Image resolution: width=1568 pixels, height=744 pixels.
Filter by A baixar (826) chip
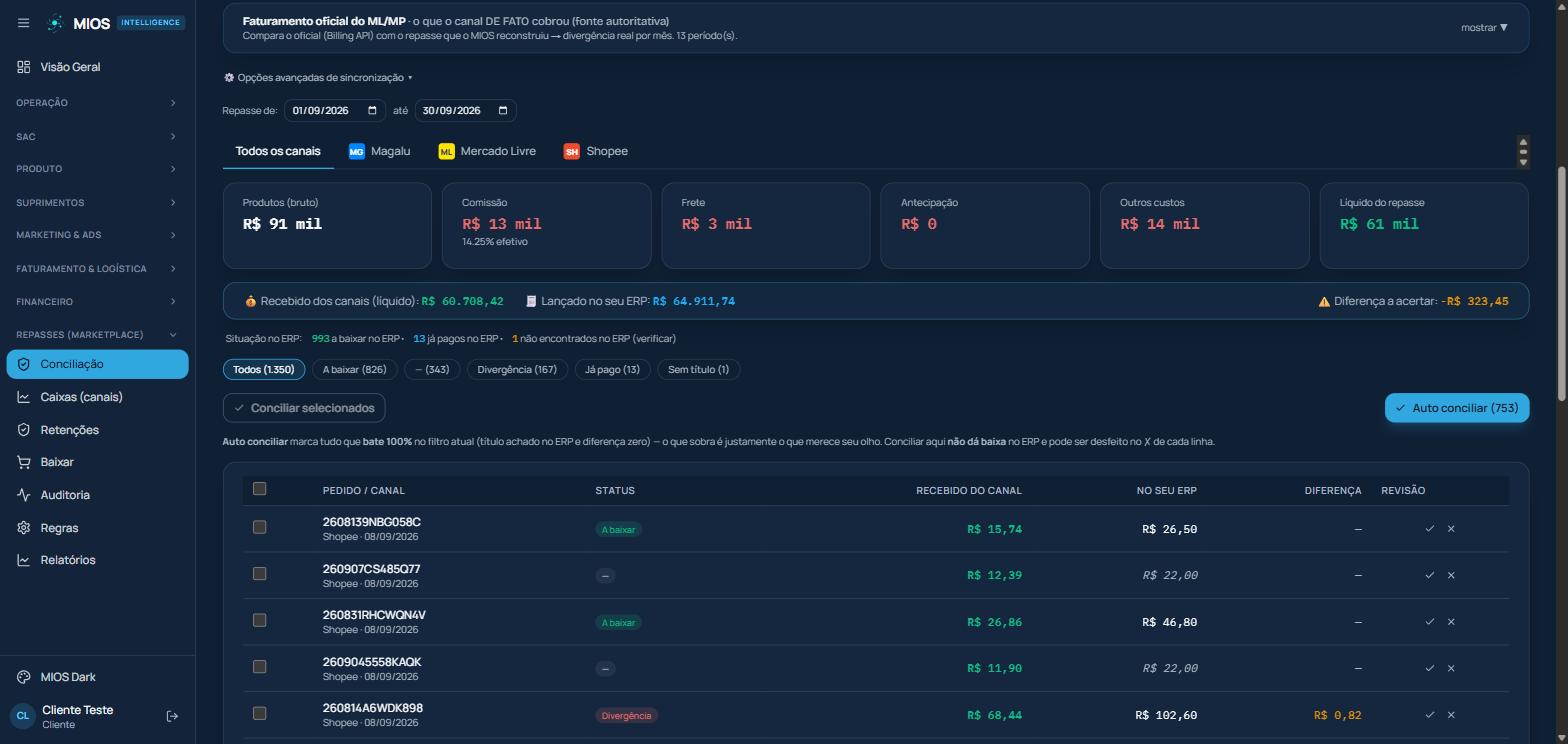354,370
